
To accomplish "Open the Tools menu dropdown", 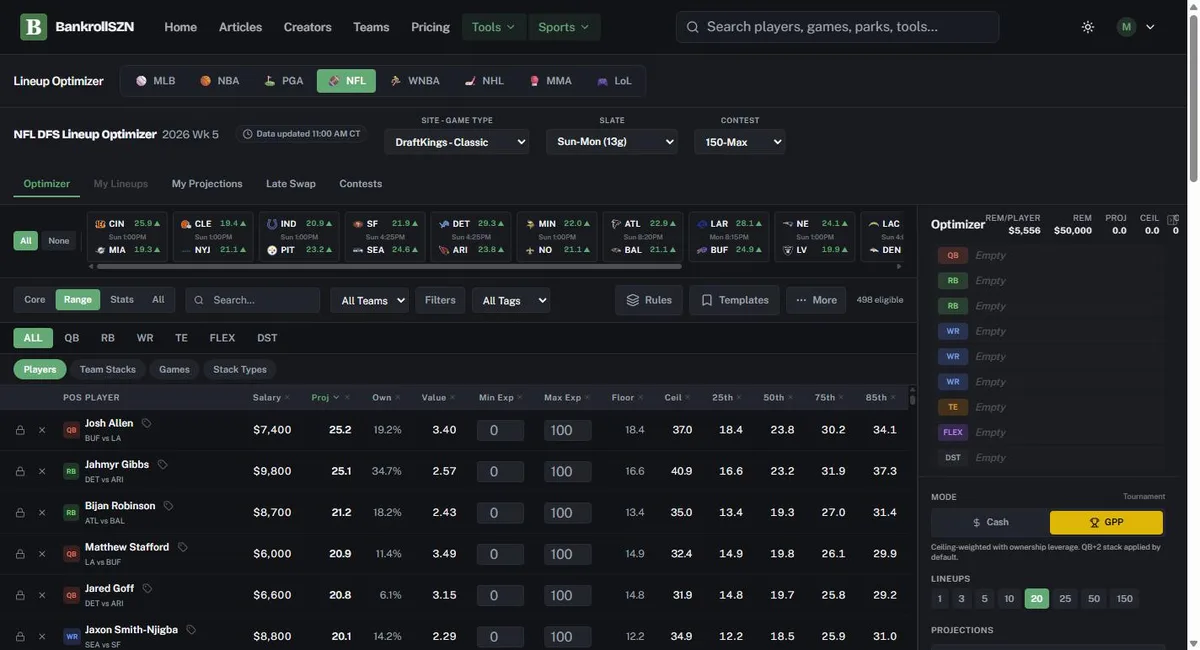I will pos(494,27).
